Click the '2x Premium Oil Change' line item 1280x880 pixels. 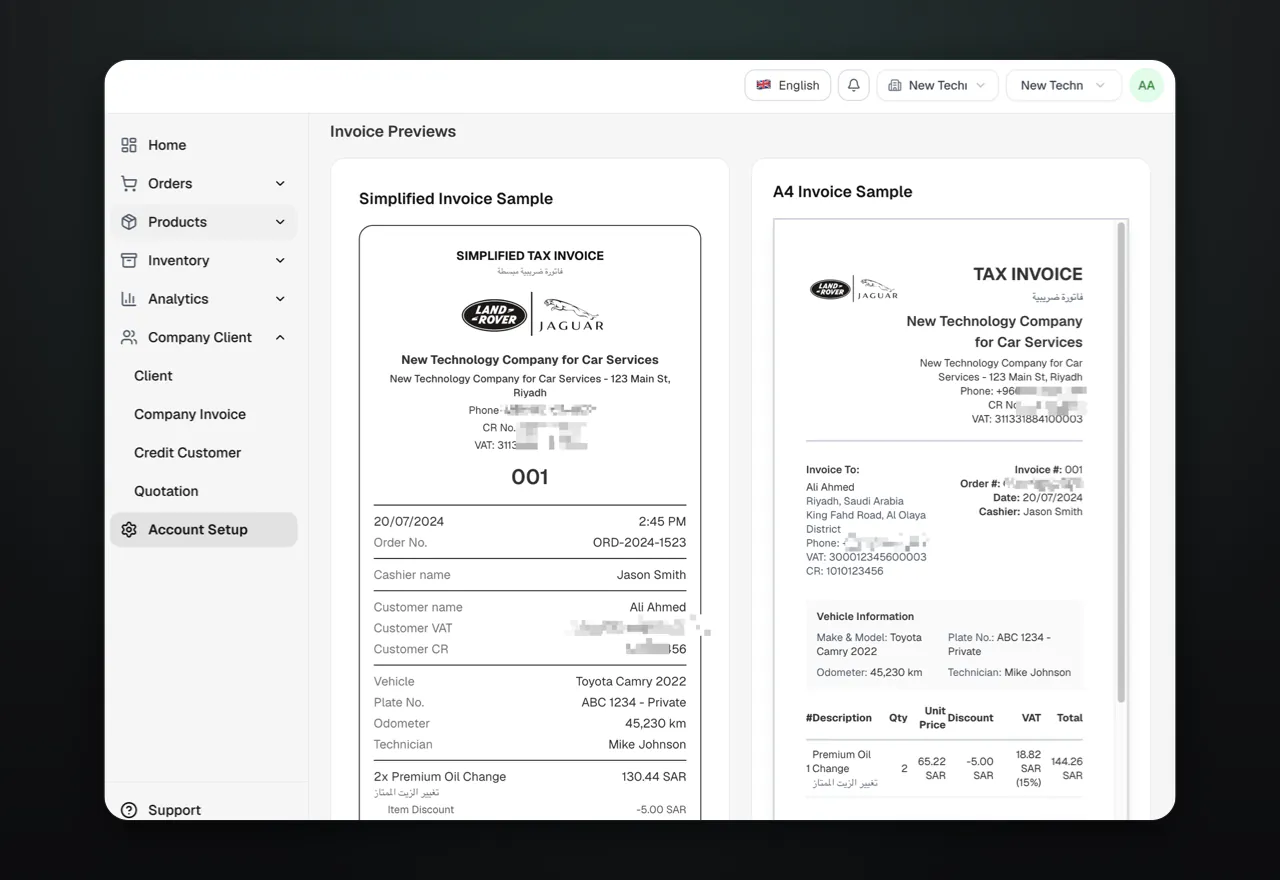pos(440,777)
